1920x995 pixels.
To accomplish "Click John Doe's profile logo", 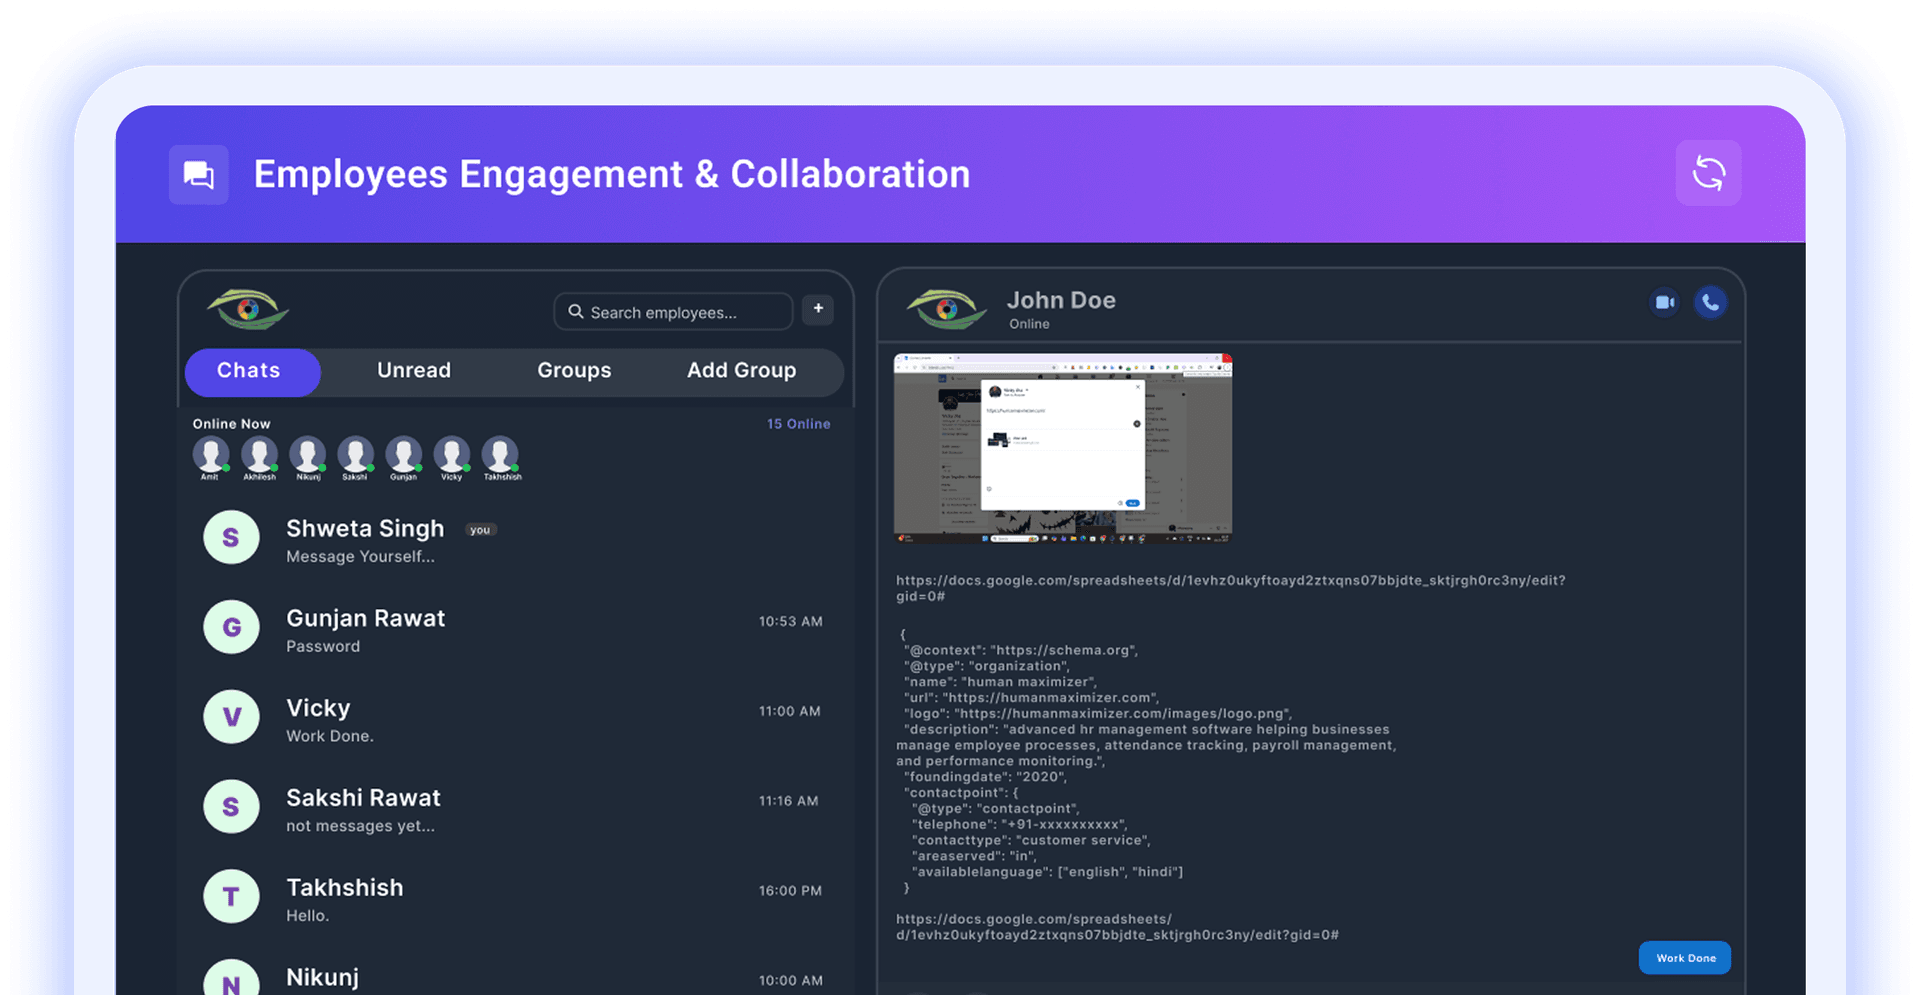I will pyautogui.click(x=944, y=306).
